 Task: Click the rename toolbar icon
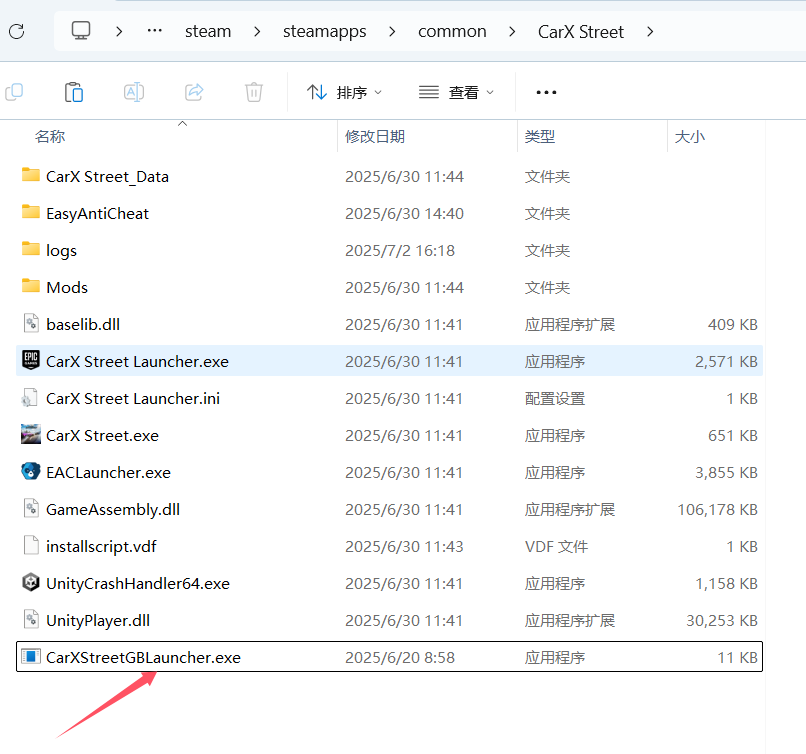[x=134, y=92]
